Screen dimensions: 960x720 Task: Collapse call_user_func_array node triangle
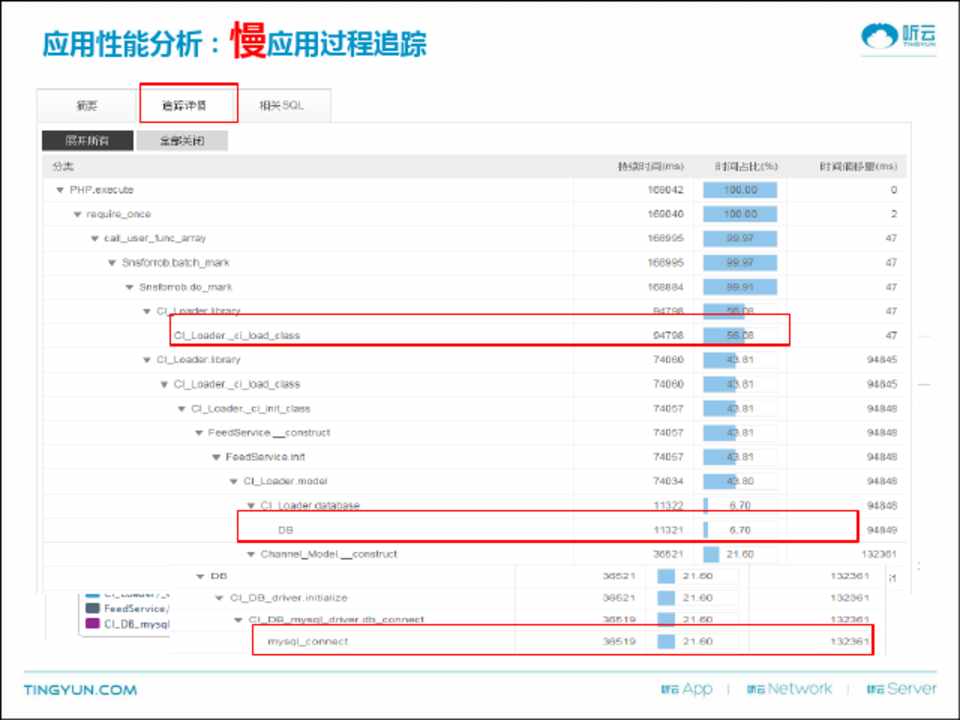(94, 239)
